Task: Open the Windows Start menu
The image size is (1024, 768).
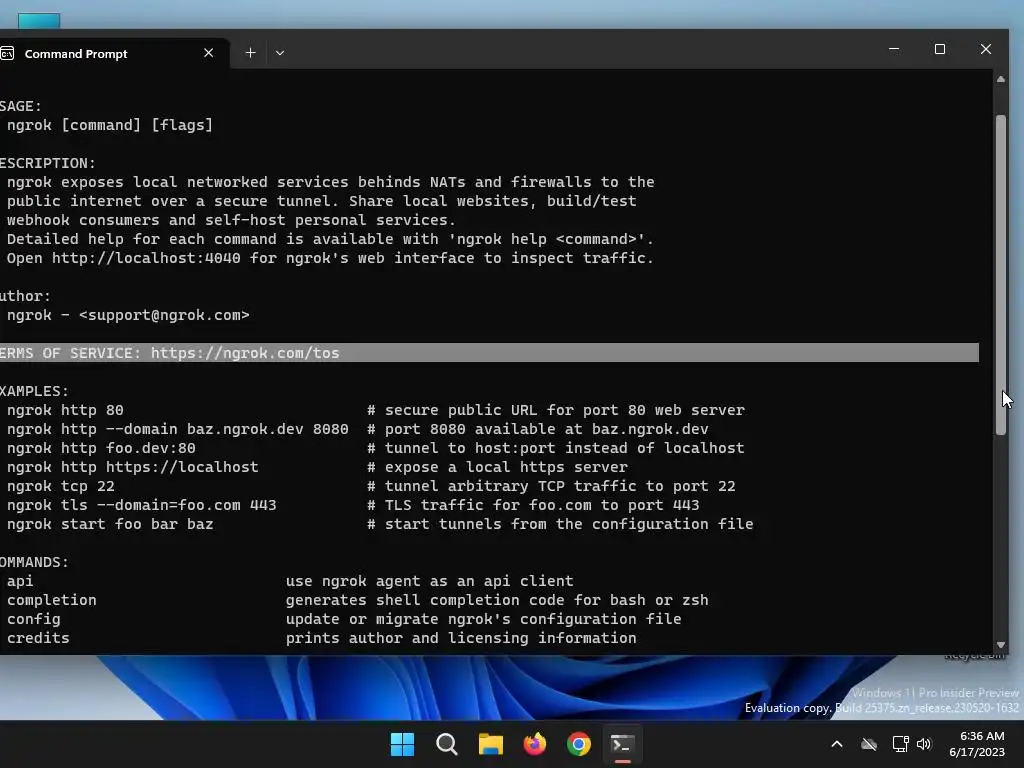Action: [402, 744]
